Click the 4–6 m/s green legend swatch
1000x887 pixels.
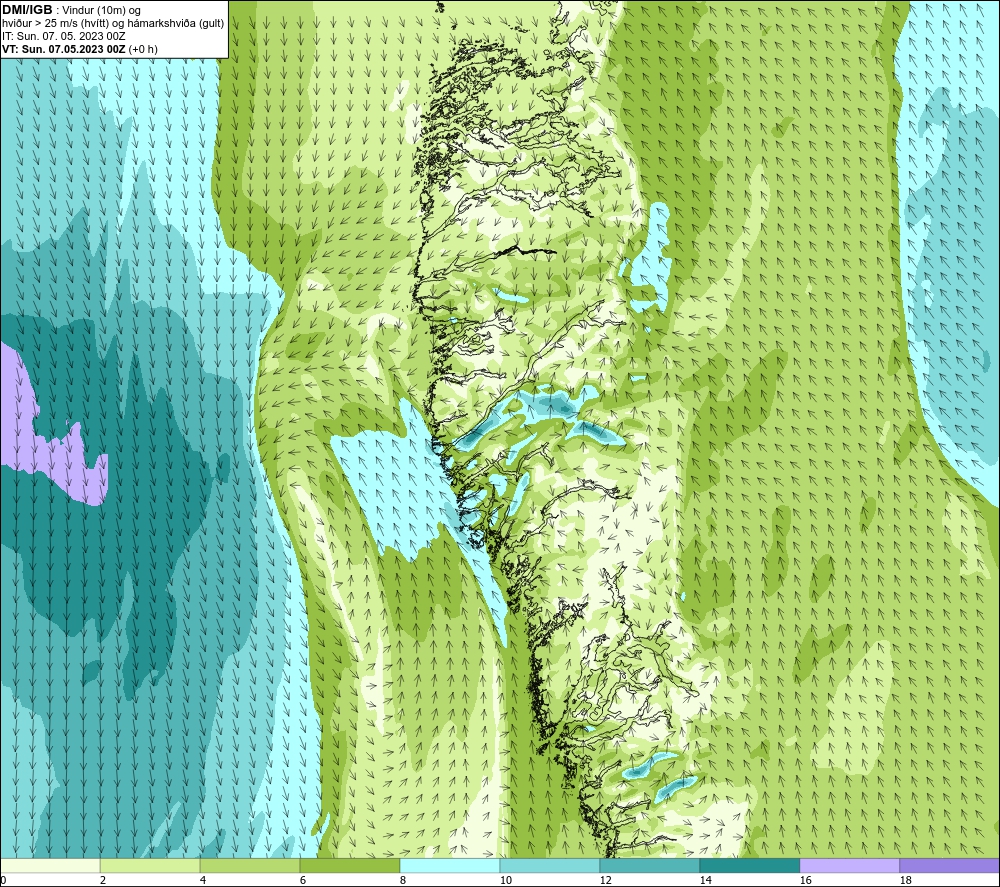(x=250, y=865)
